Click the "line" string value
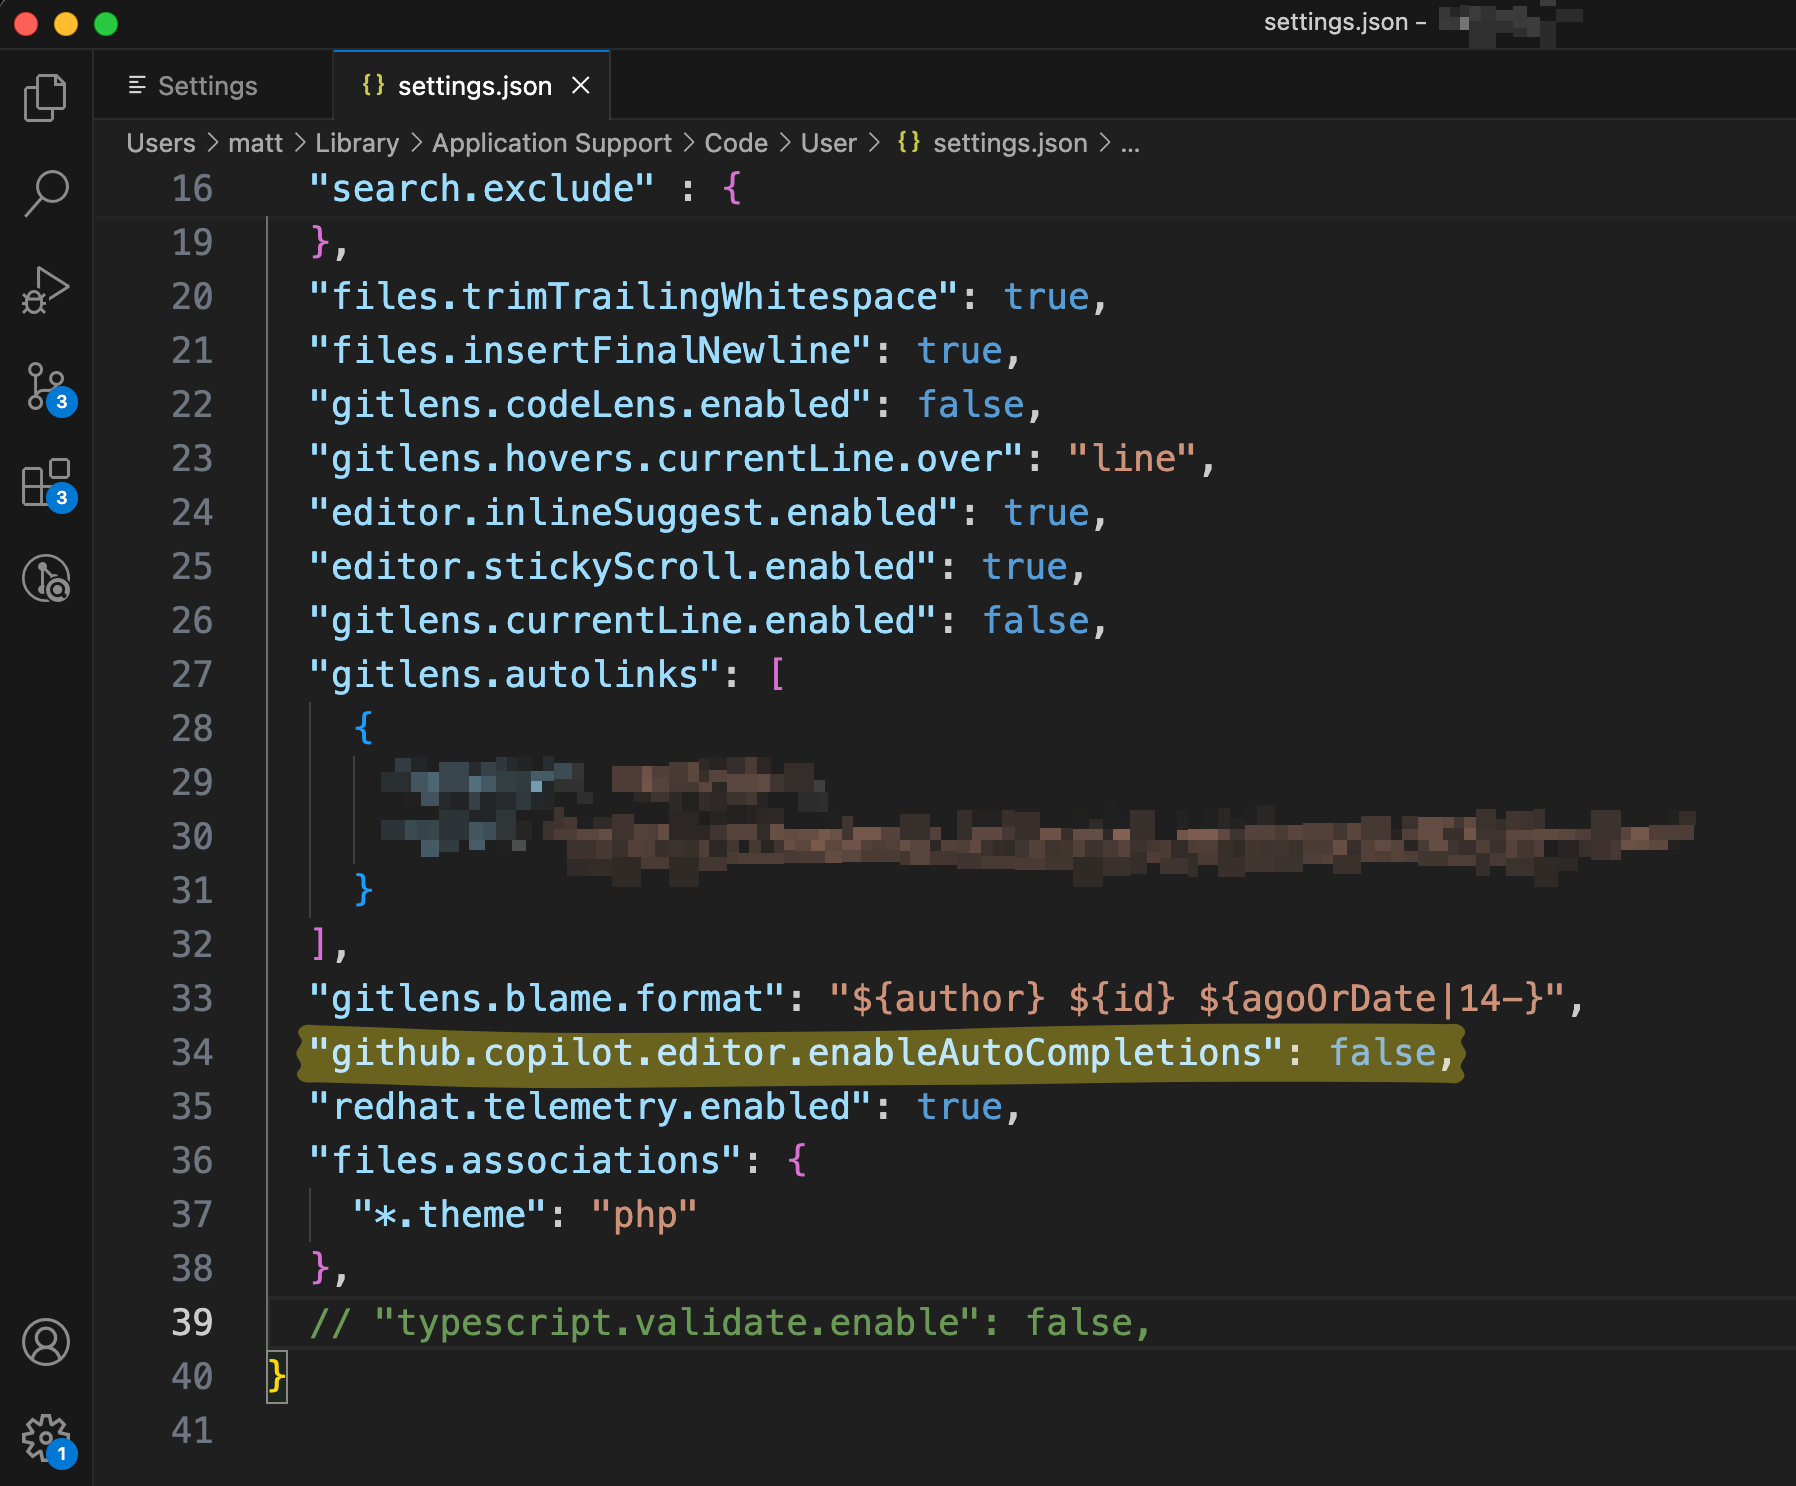1796x1486 pixels. [x=1131, y=459]
